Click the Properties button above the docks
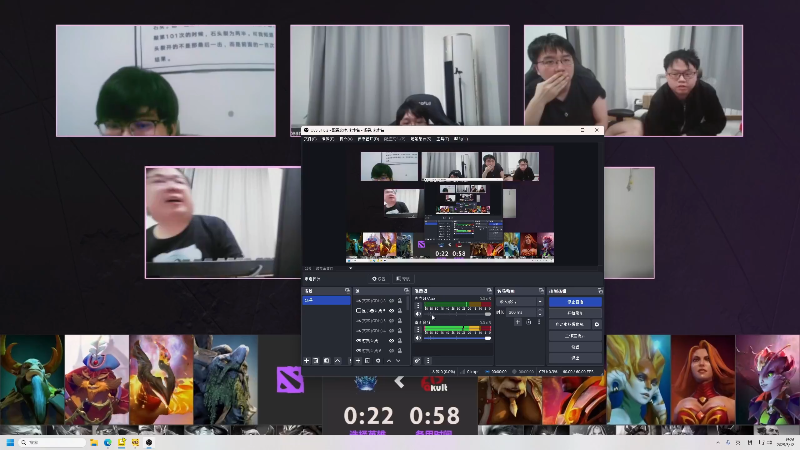This screenshot has height=450, width=800. pos(379,279)
